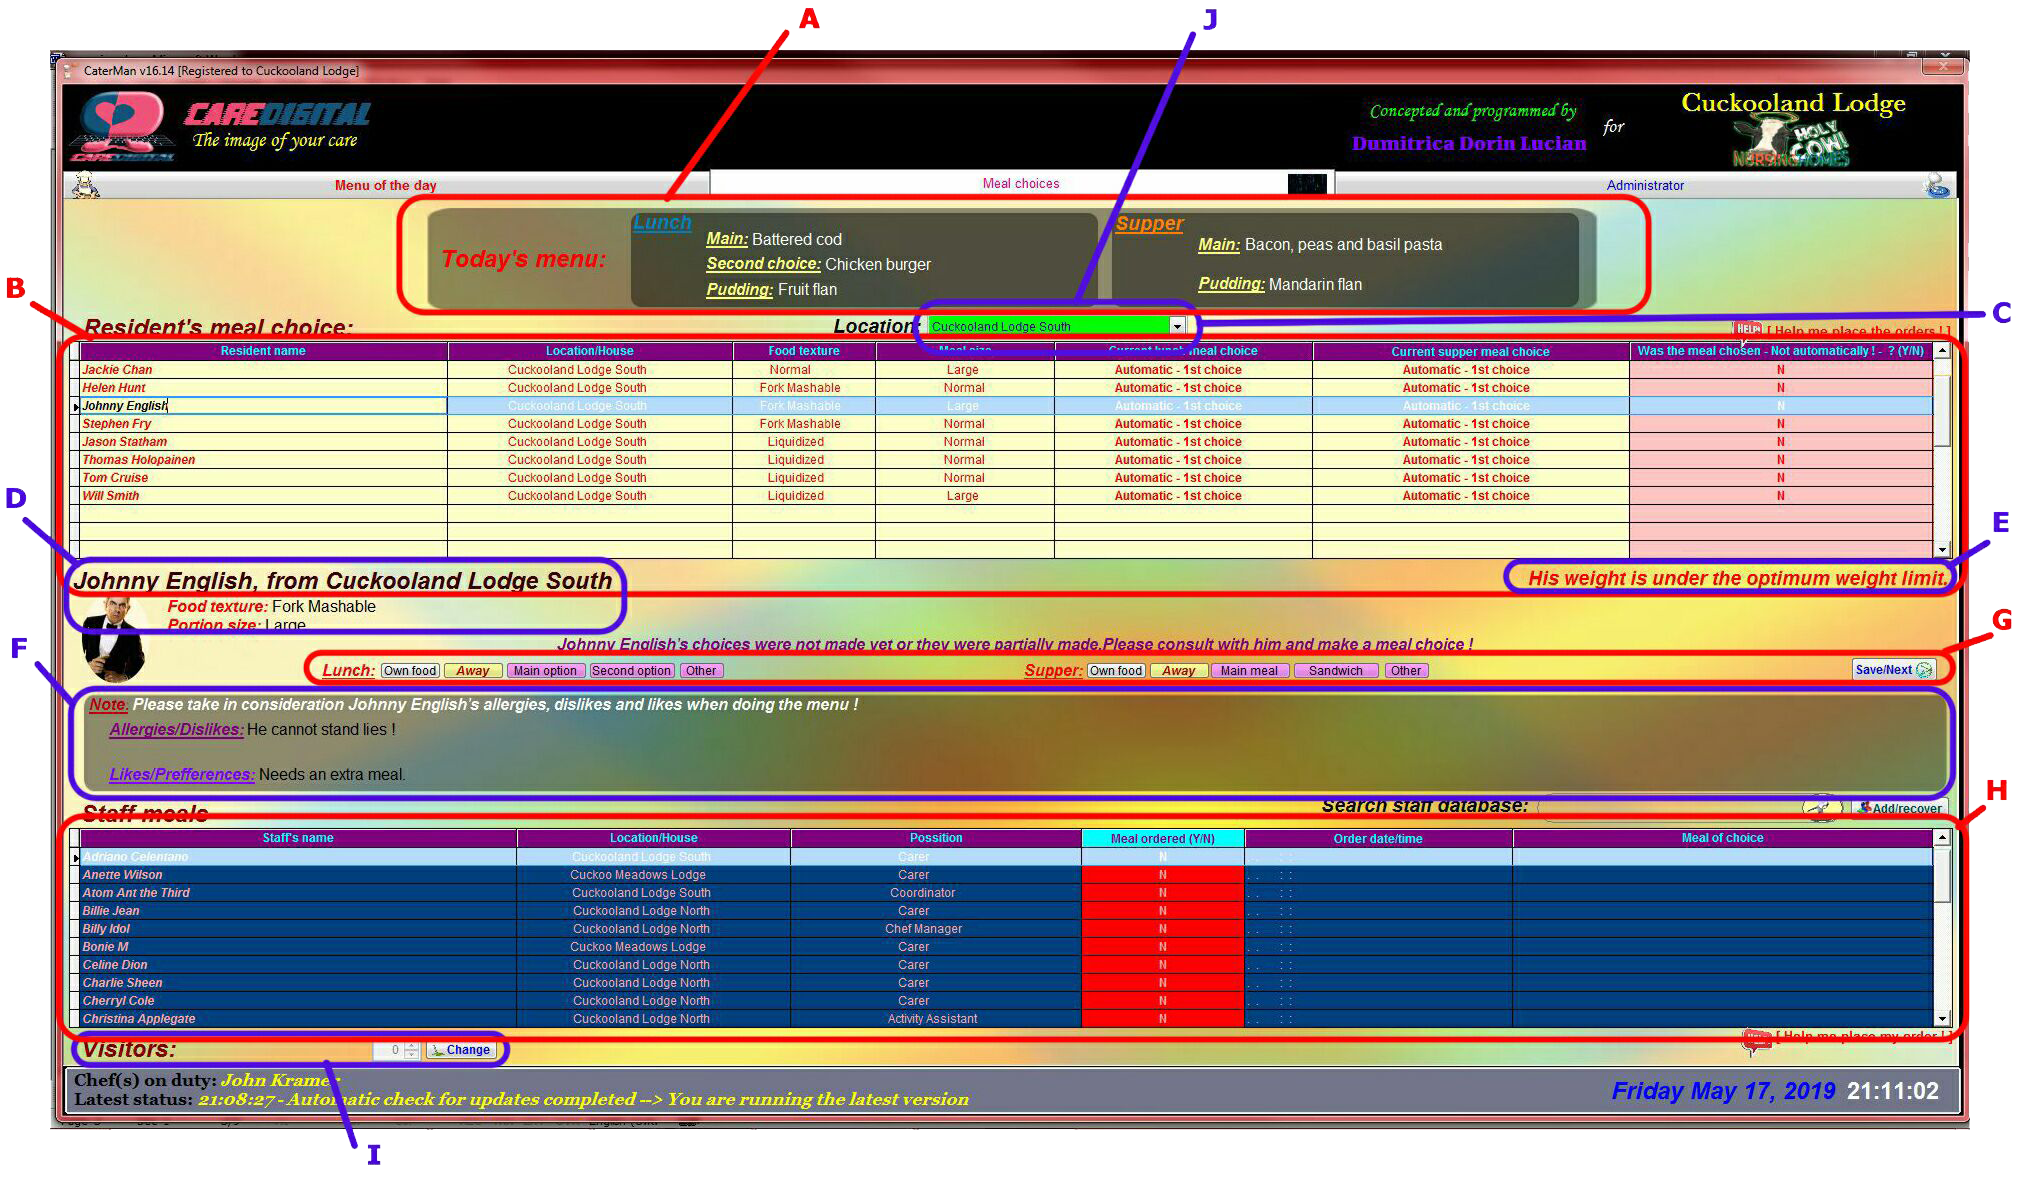The width and height of the screenshot is (2020, 1180).
Task: Click the Save/Next button icon
Action: point(1924,670)
